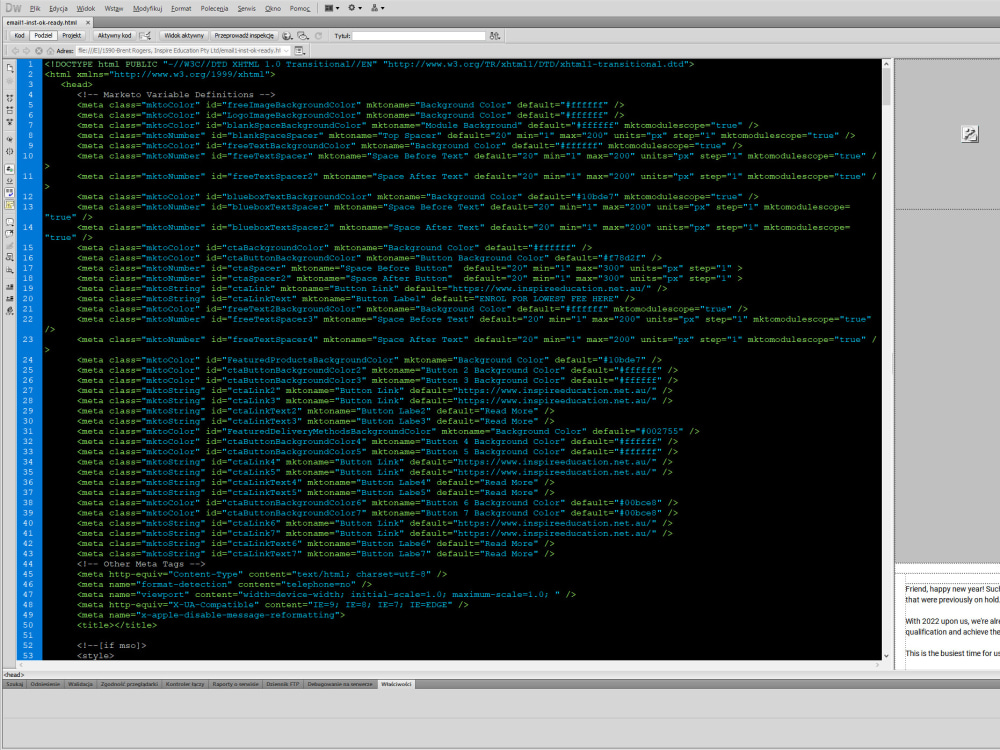Click the Collapse Selection icon
The width and height of the screenshot is (1000, 750).
(10, 110)
